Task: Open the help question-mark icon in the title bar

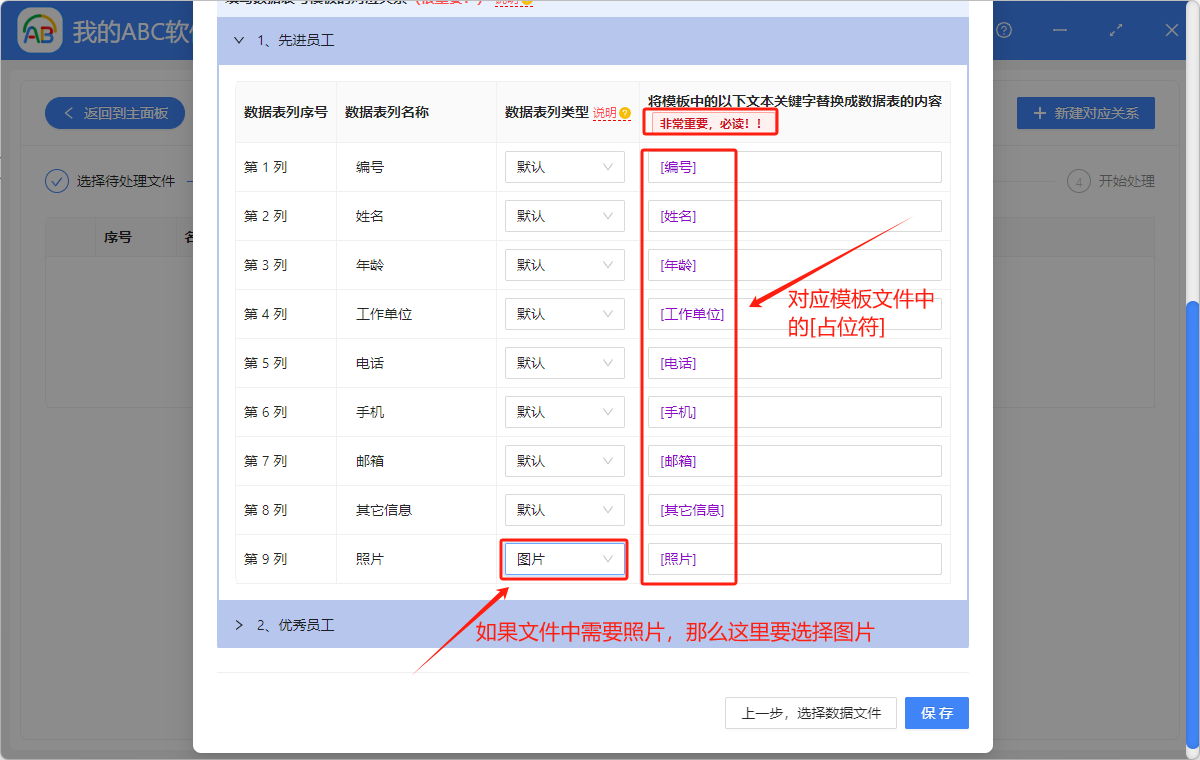Action: pyautogui.click(x=1003, y=30)
